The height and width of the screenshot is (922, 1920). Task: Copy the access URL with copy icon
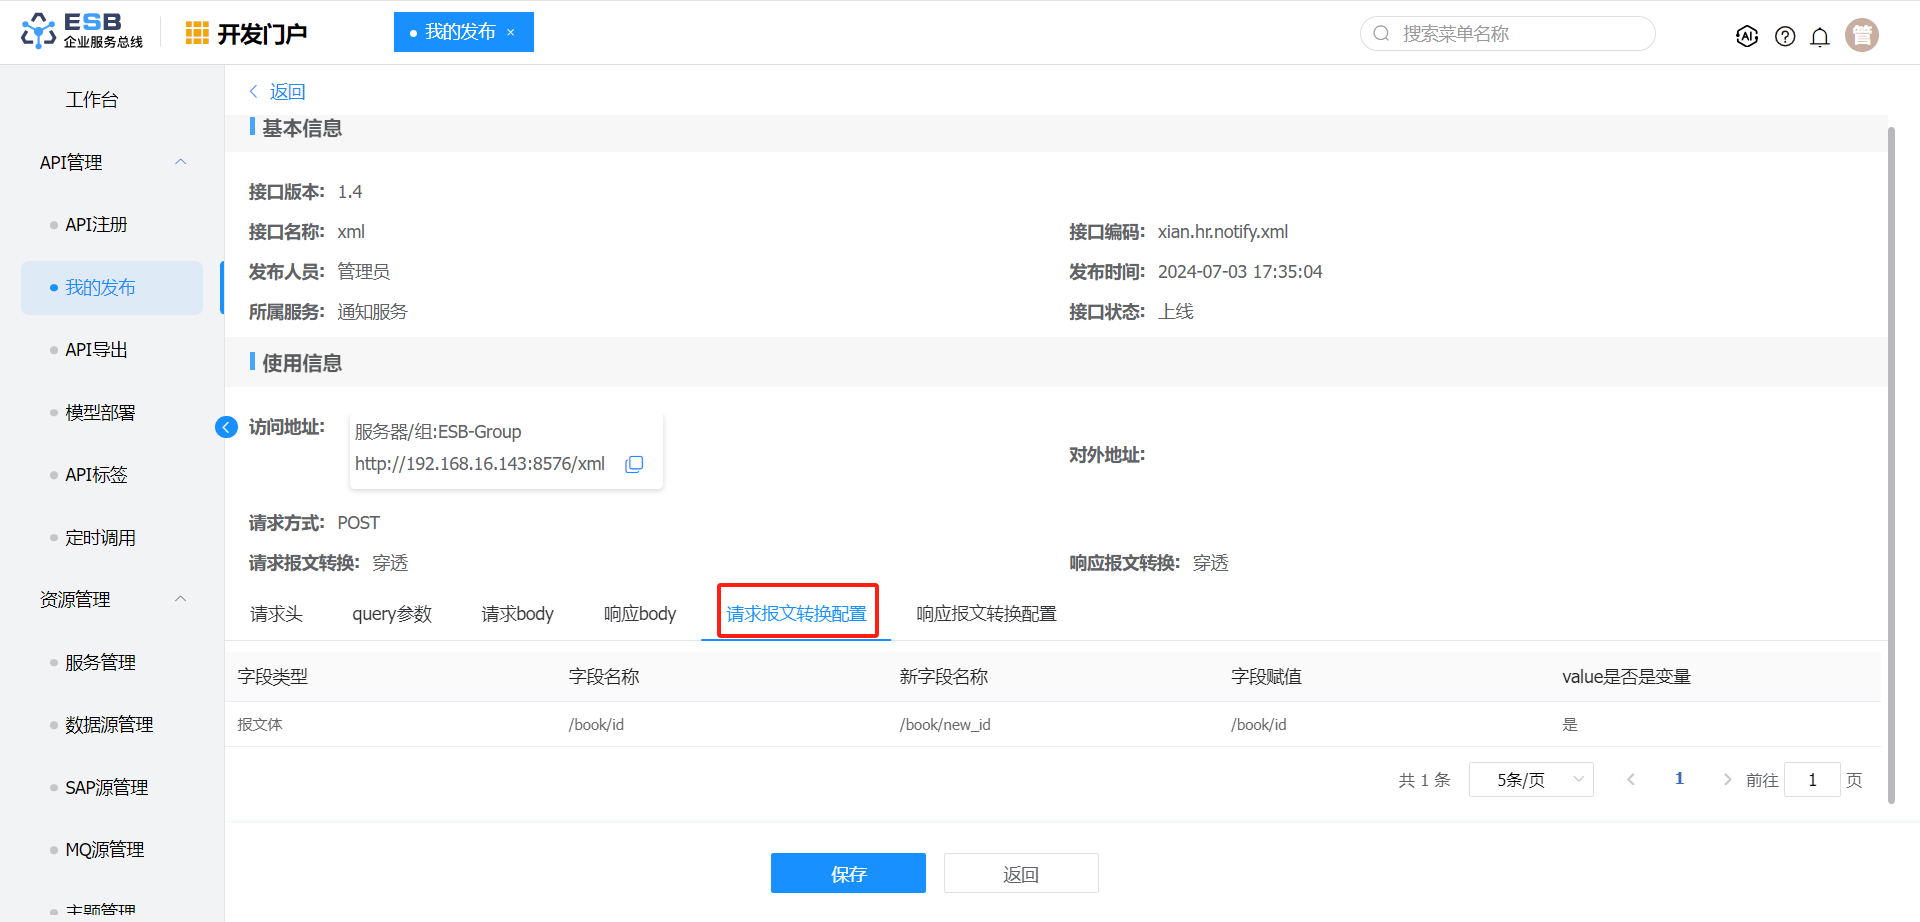tap(634, 464)
